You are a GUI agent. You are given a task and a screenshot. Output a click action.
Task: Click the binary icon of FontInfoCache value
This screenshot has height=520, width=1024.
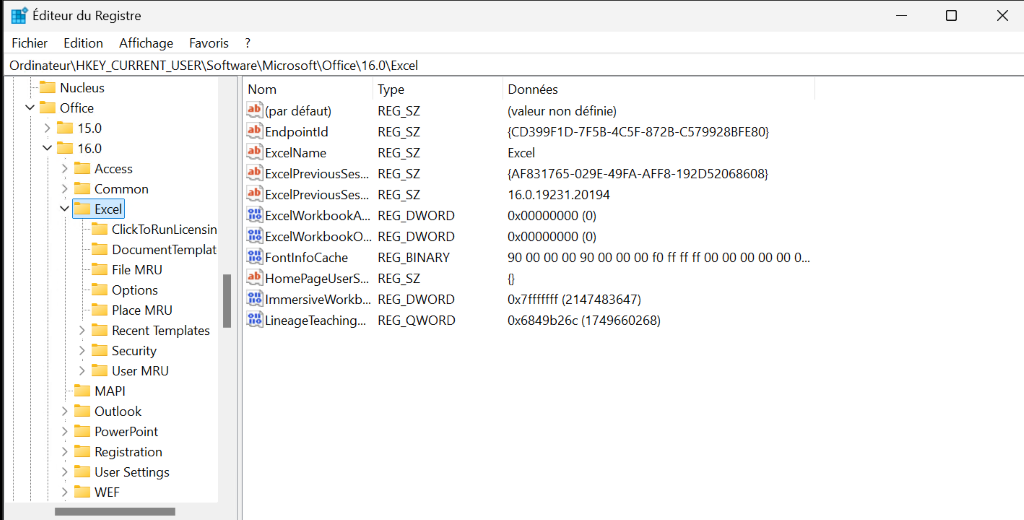pyautogui.click(x=254, y=257)
